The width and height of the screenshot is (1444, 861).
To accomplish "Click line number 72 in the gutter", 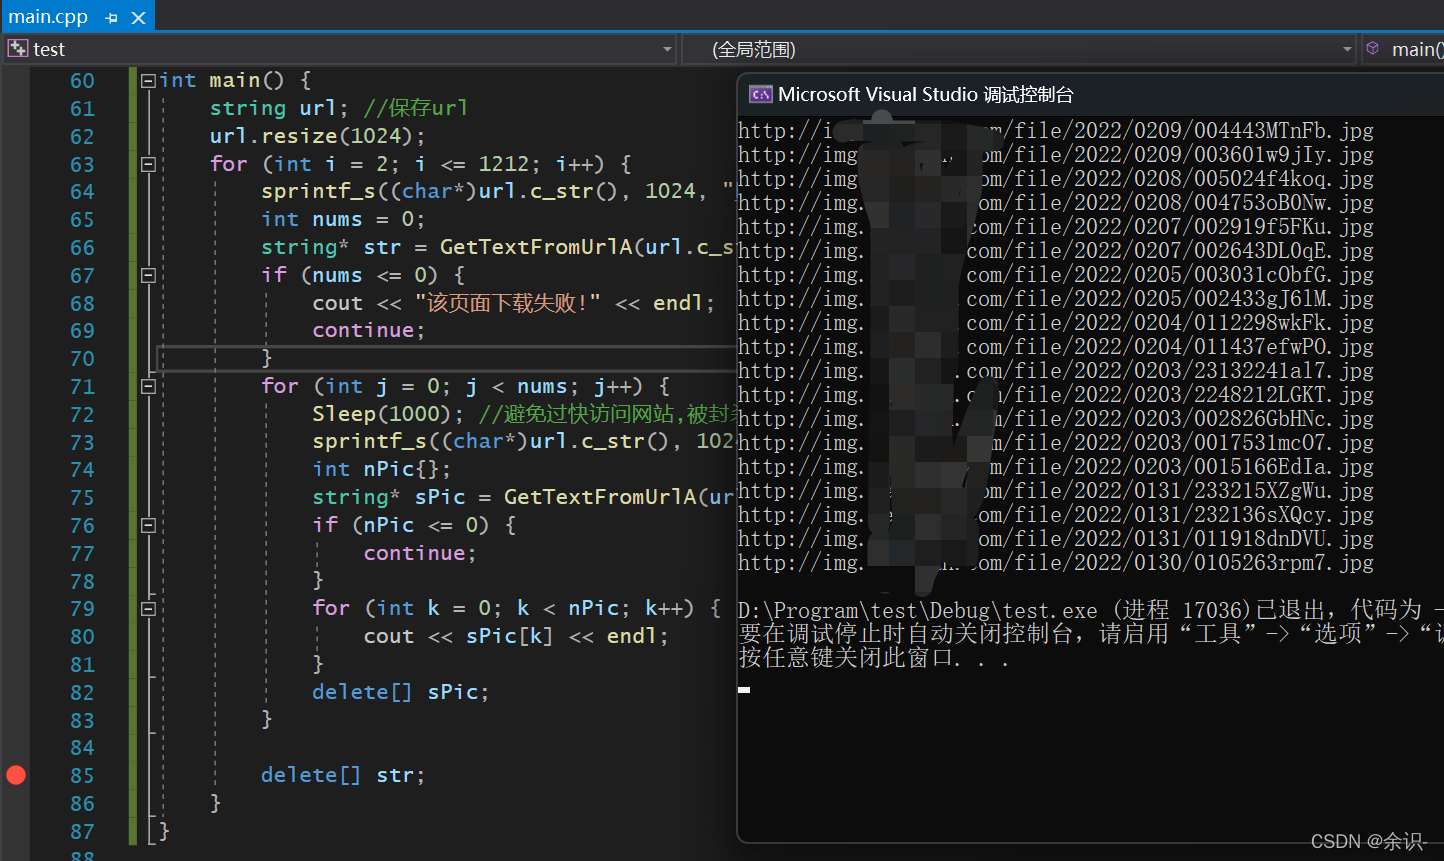I will pos(82,415).
